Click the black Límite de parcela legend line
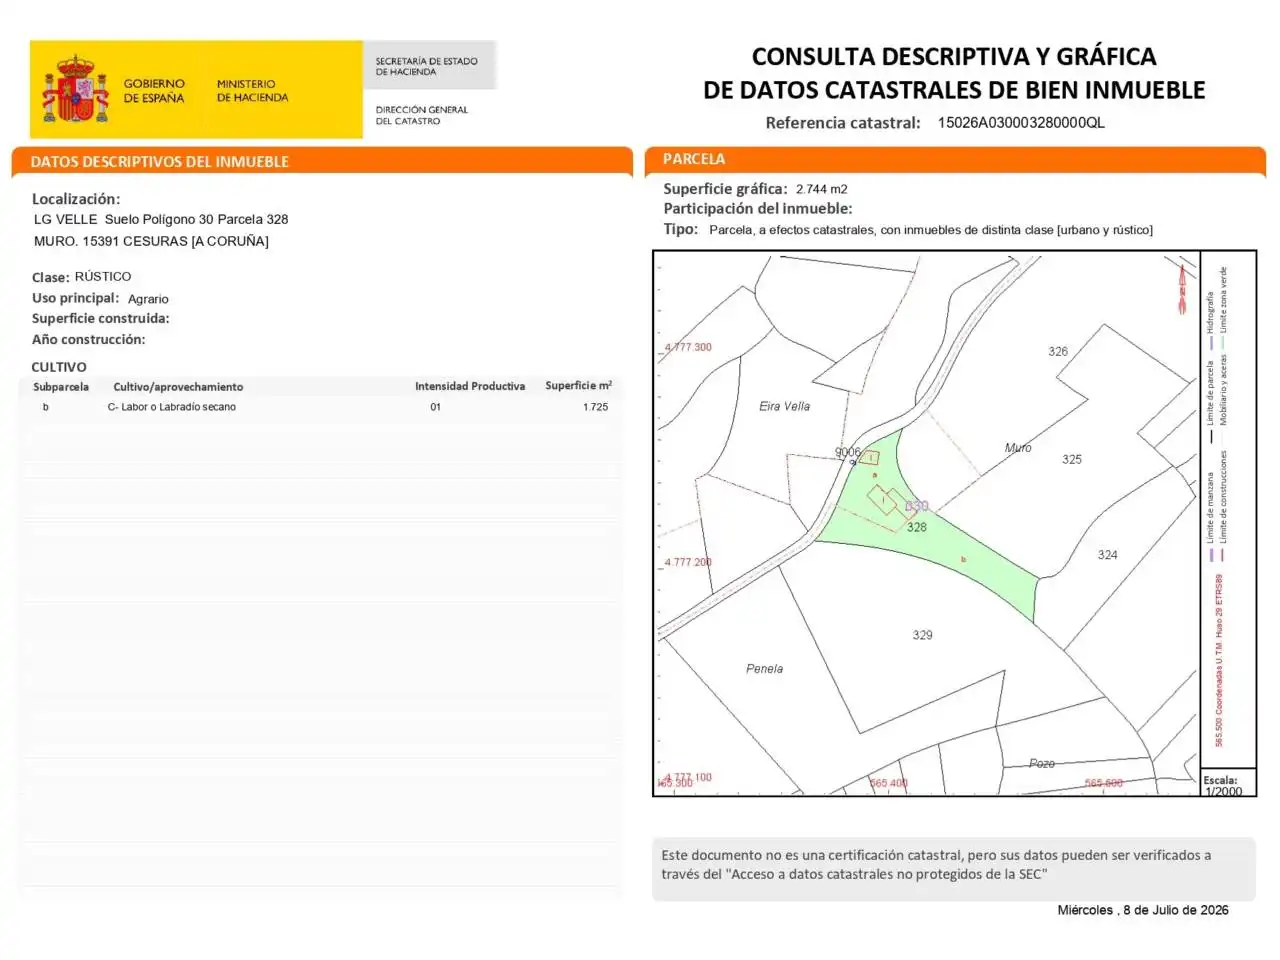This screenshot has height=960, width=1280. [x=1210, y=437]
